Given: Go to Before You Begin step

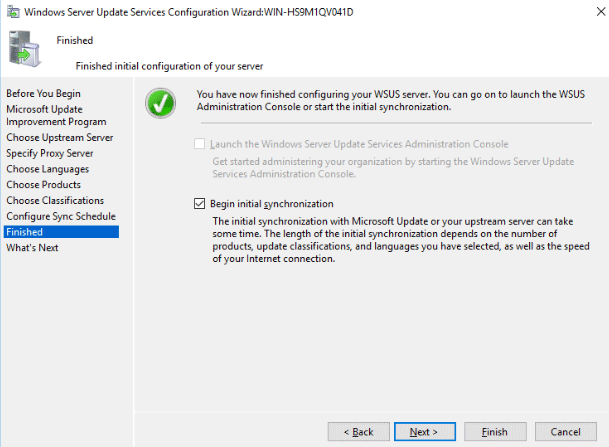Looking at the screenshot, I should [x=44, y=94].
